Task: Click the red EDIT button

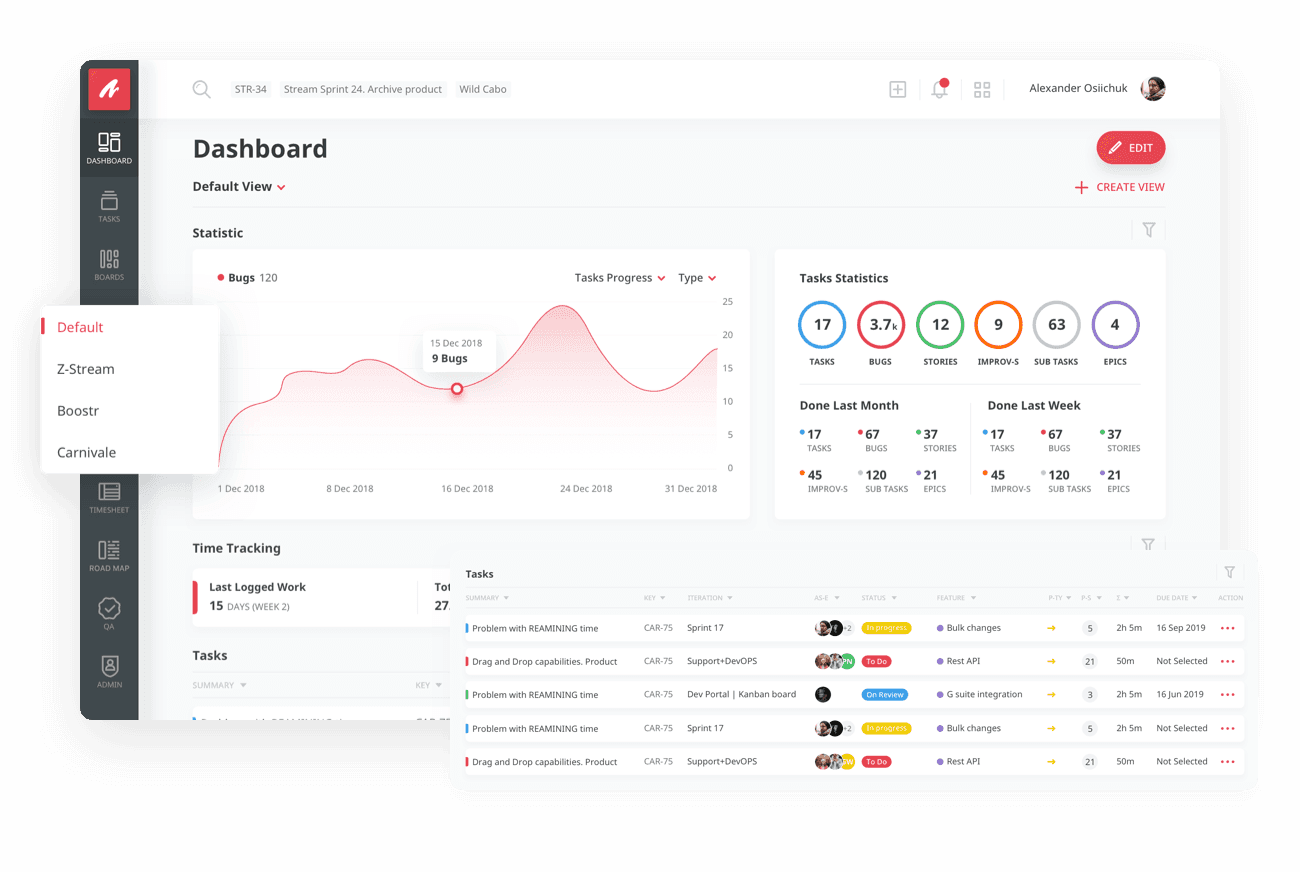Action: click(1130, 148)
